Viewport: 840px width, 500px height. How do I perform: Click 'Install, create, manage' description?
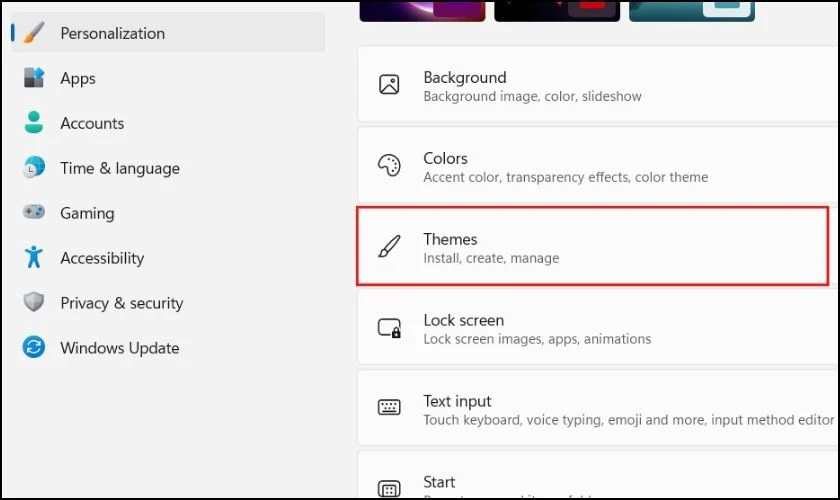pyautogui.click(x=491, y=258)
